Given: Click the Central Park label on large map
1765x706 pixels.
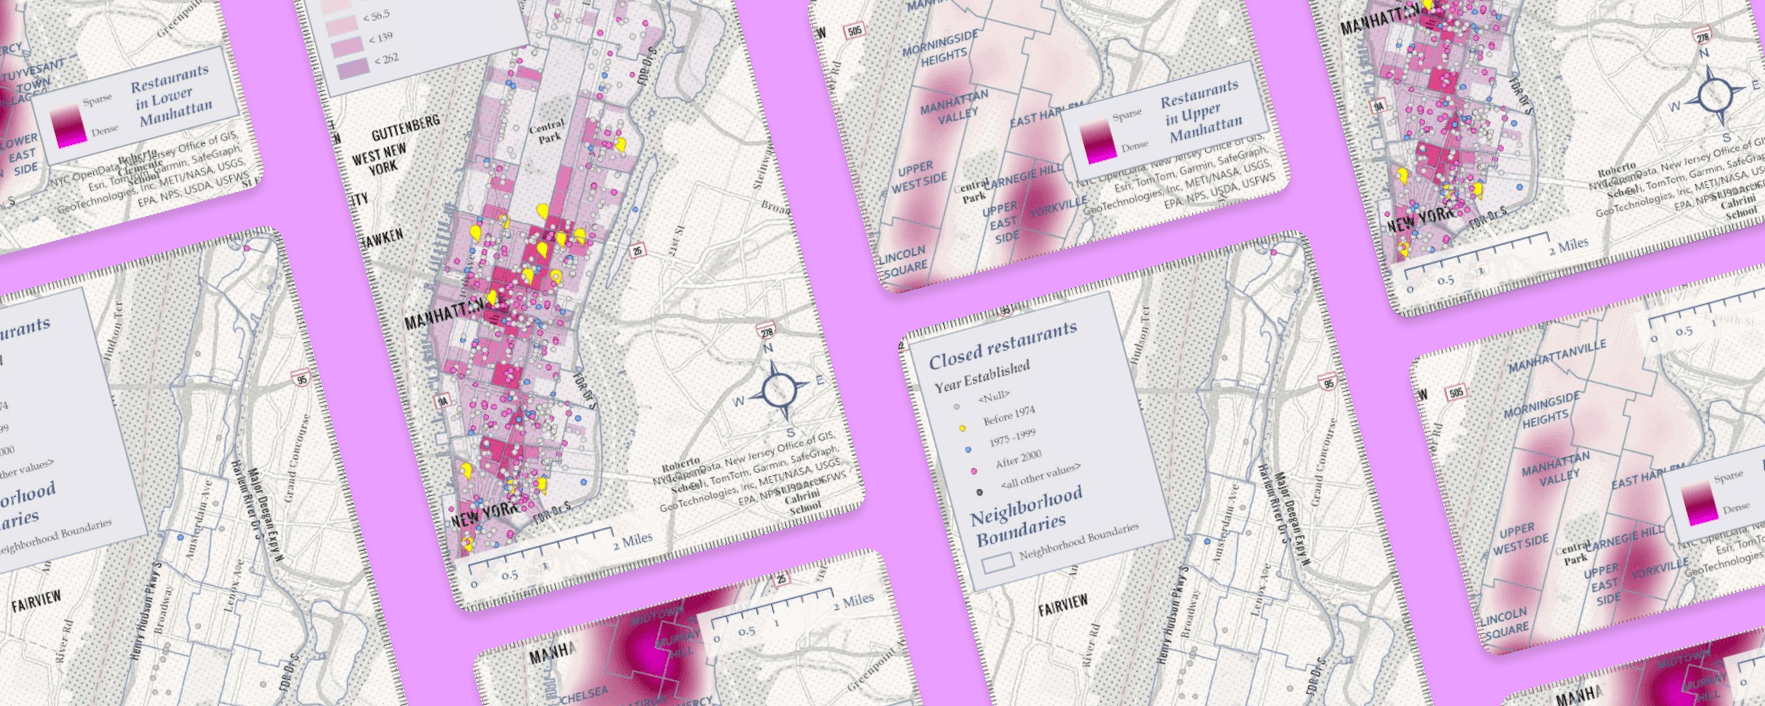Looking at the screenshot, I should 547,132.
